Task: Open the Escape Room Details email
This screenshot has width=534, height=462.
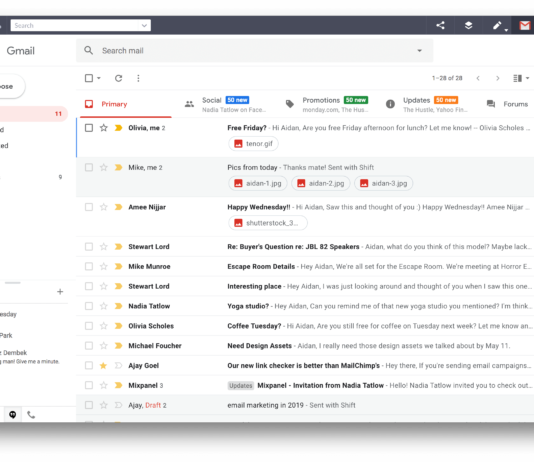Action: pos(305,267)
